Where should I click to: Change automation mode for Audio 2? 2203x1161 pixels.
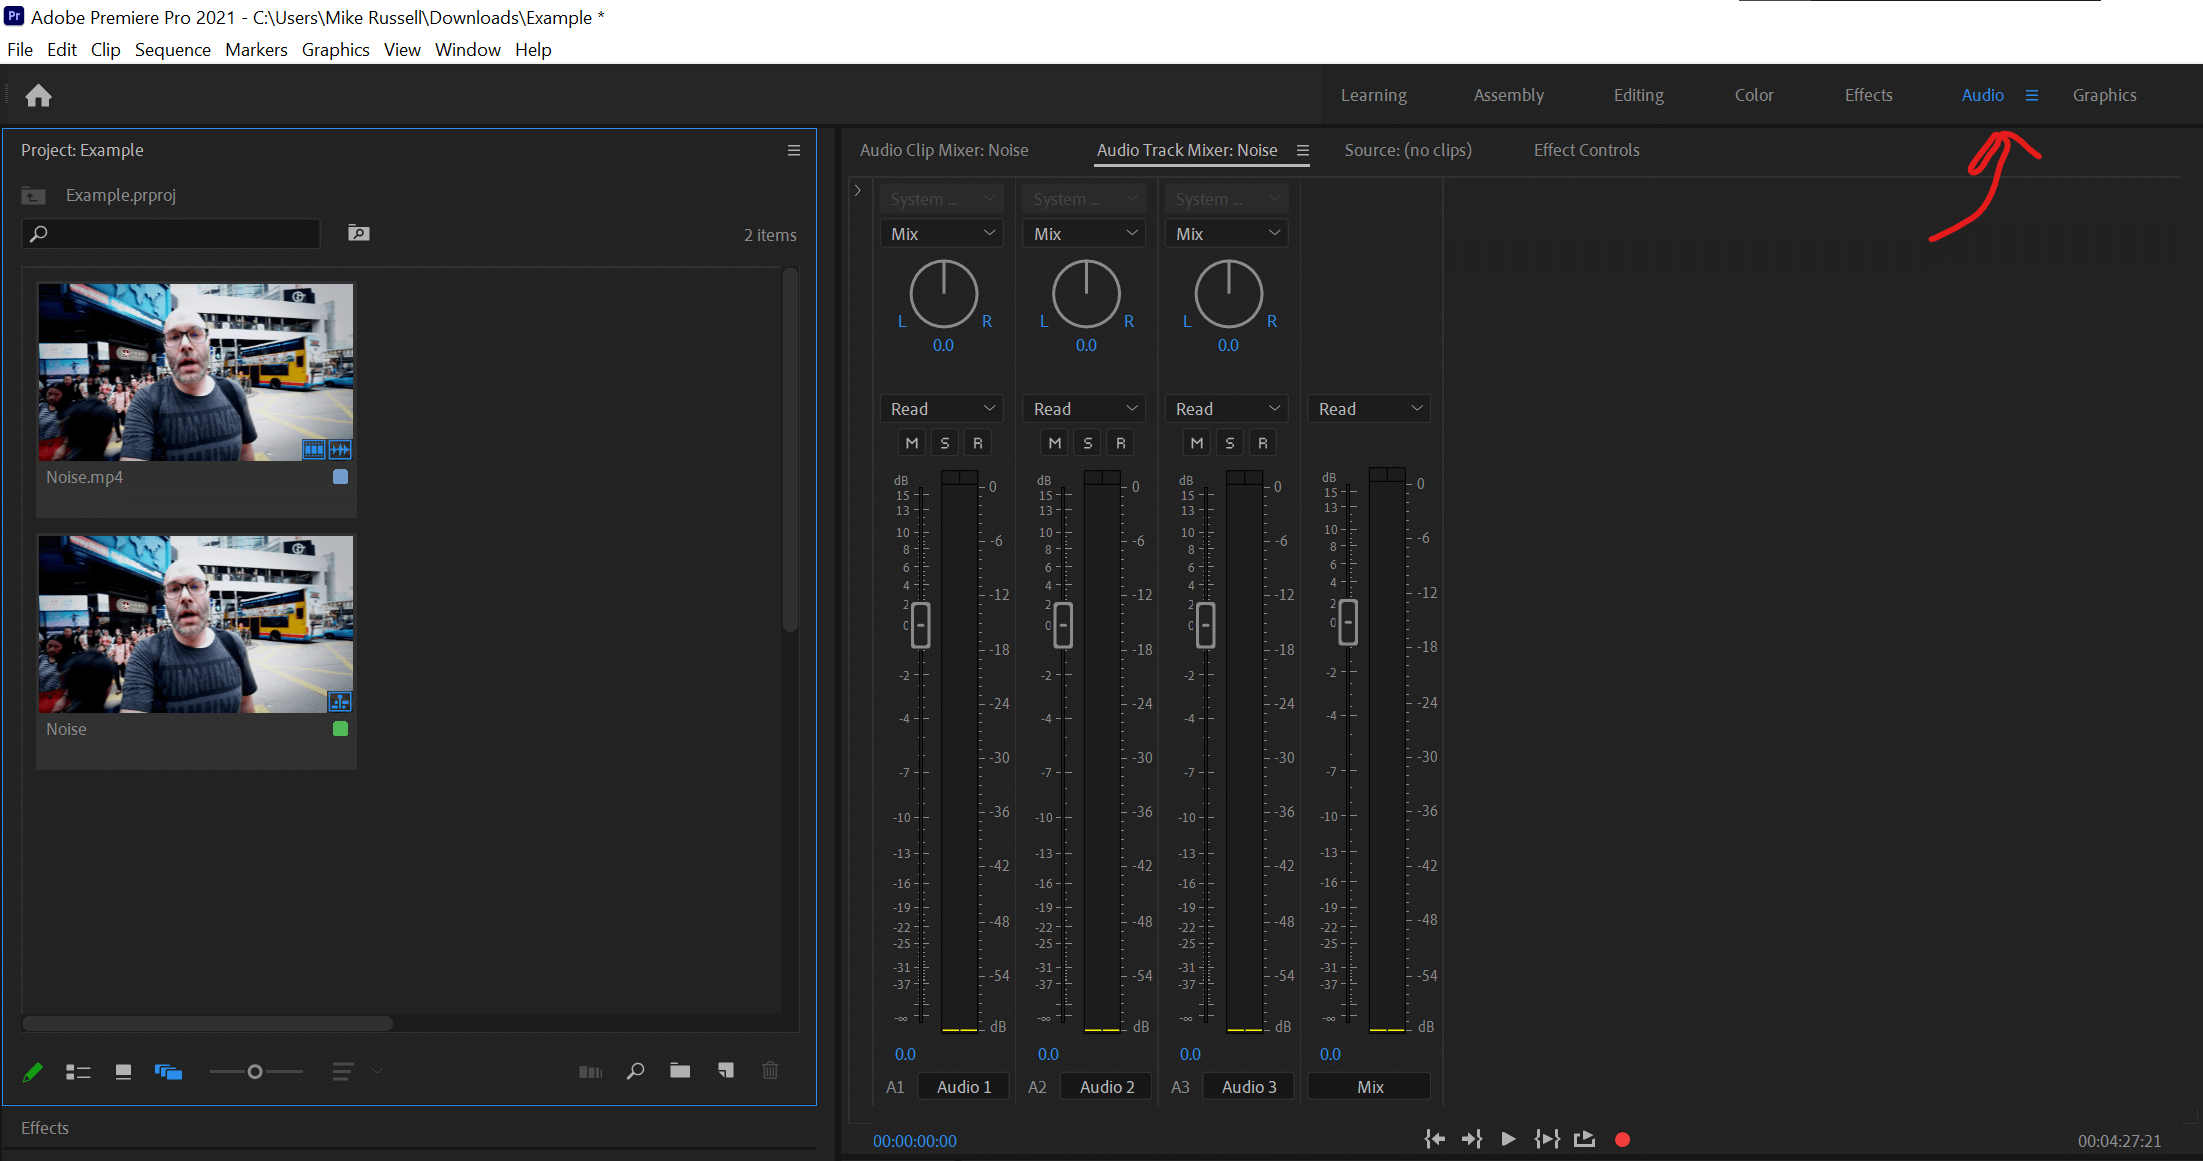1085,408
